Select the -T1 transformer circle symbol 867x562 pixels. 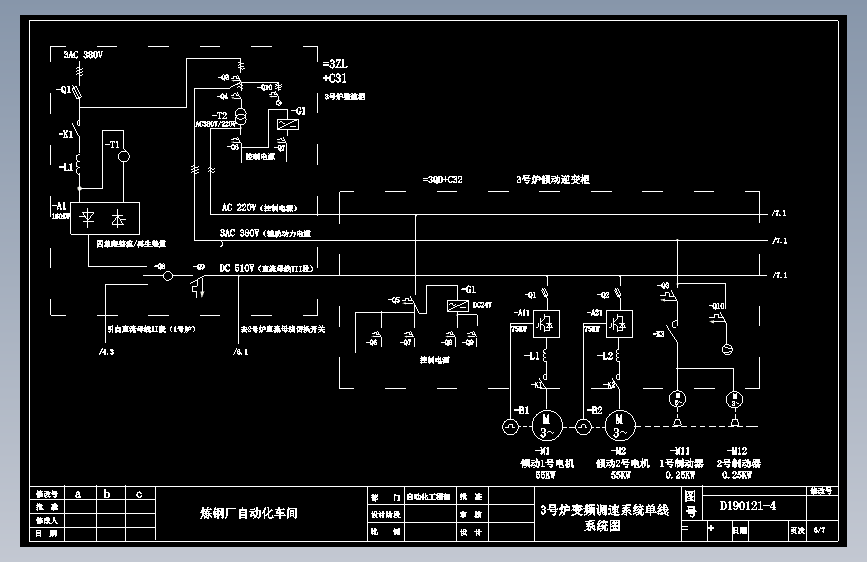point(124,157)
